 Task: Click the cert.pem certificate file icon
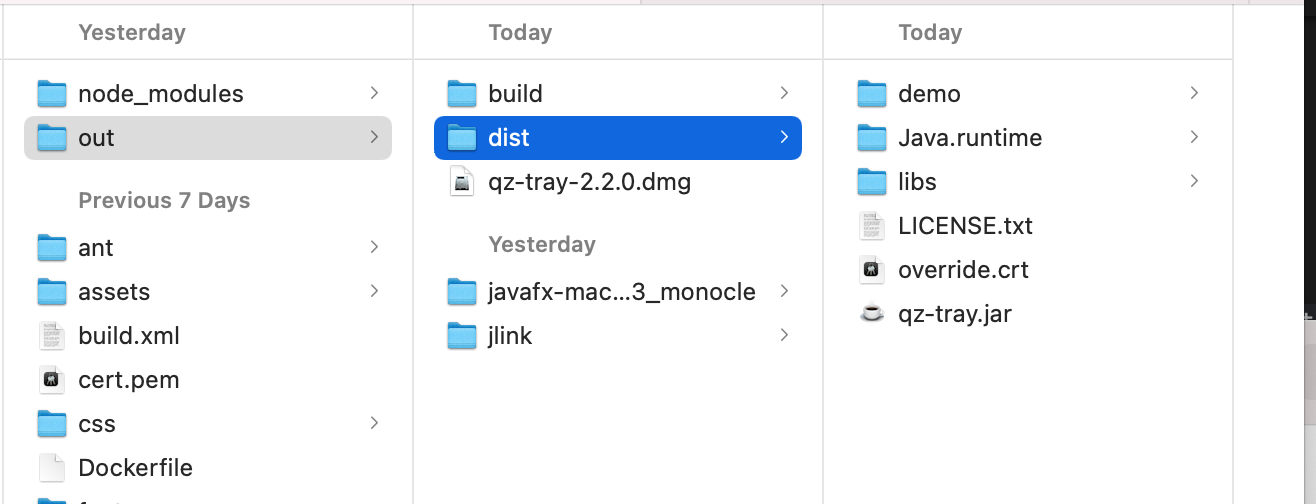[51, 380]
